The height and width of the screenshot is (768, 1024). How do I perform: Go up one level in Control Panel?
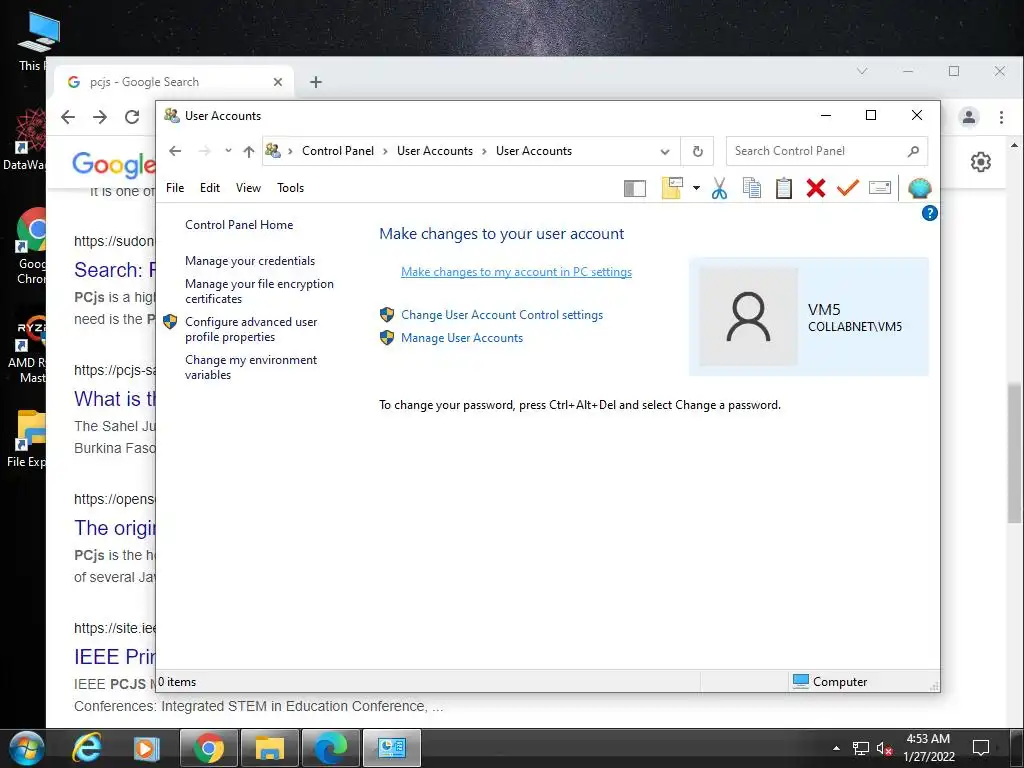(249, 152)
